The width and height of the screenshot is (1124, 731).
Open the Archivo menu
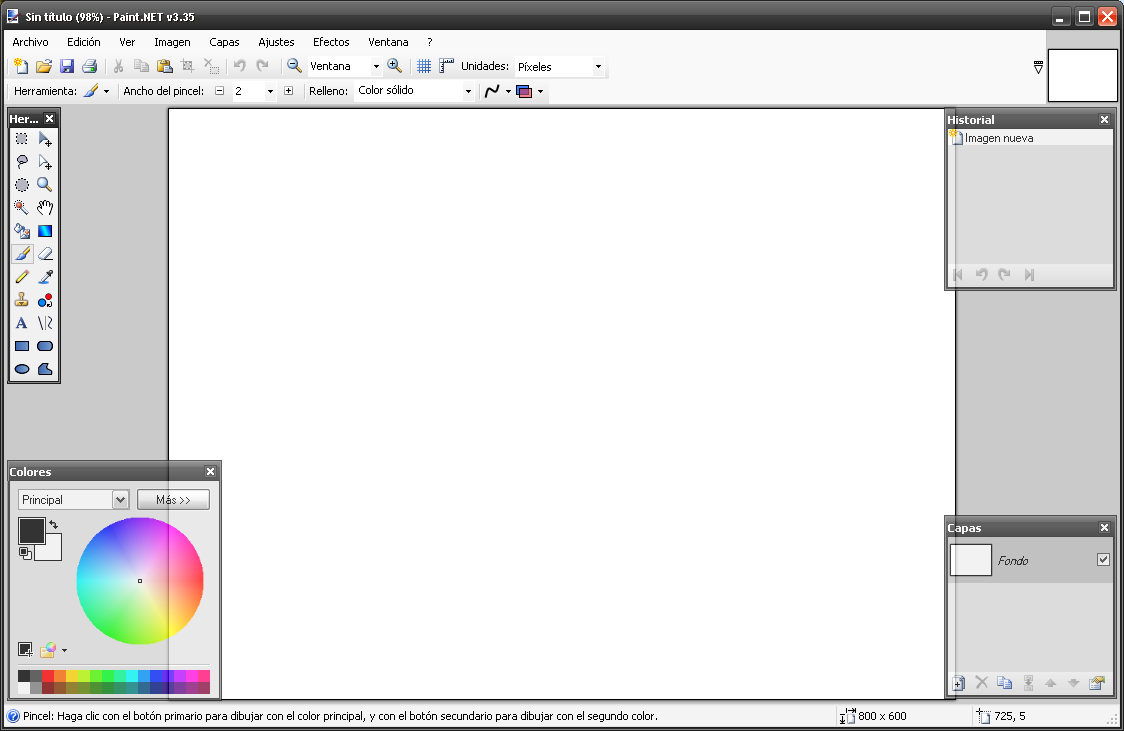click(x=30, y=42)
